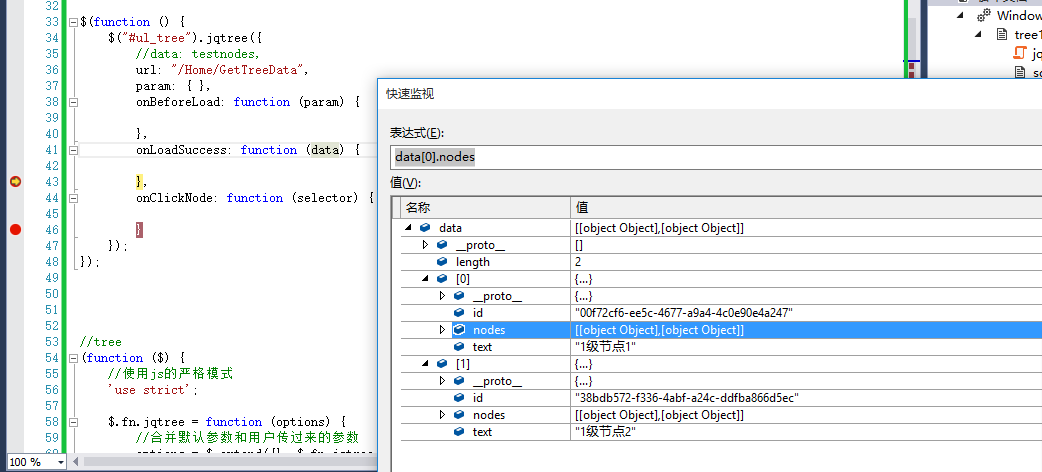The image size is (1042, 472).
Task: Click the editor horizontal scrollbar left arrow
Action: click(x=76, y=461)
